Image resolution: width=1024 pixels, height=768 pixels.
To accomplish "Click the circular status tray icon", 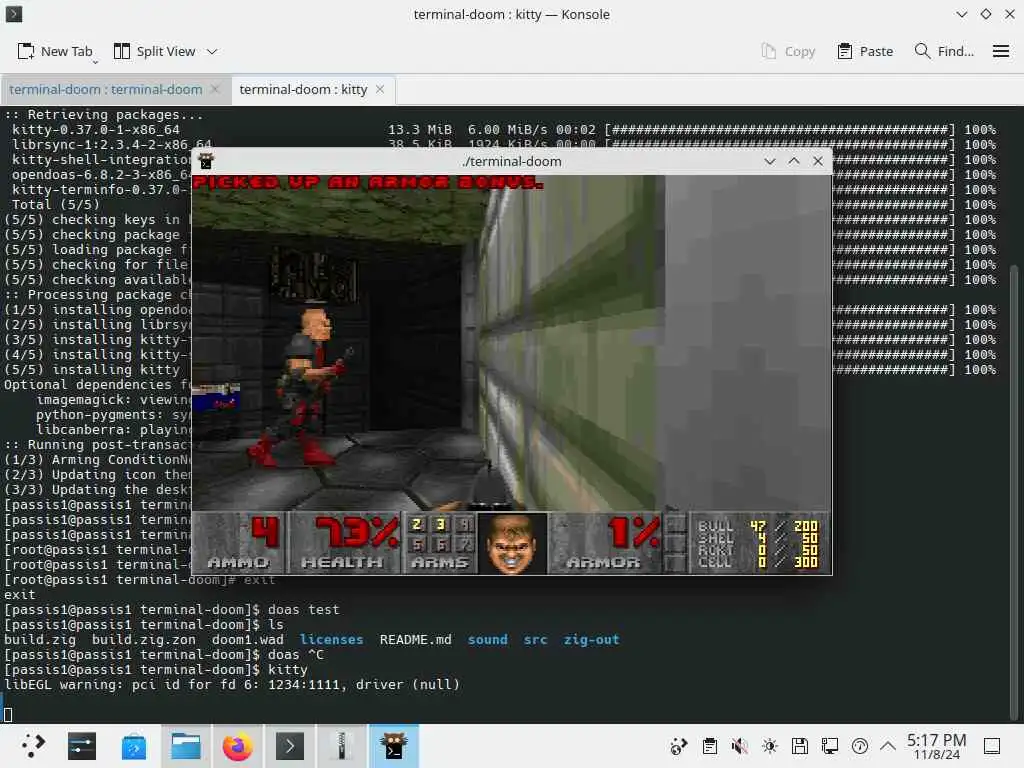I will (859, 746).
